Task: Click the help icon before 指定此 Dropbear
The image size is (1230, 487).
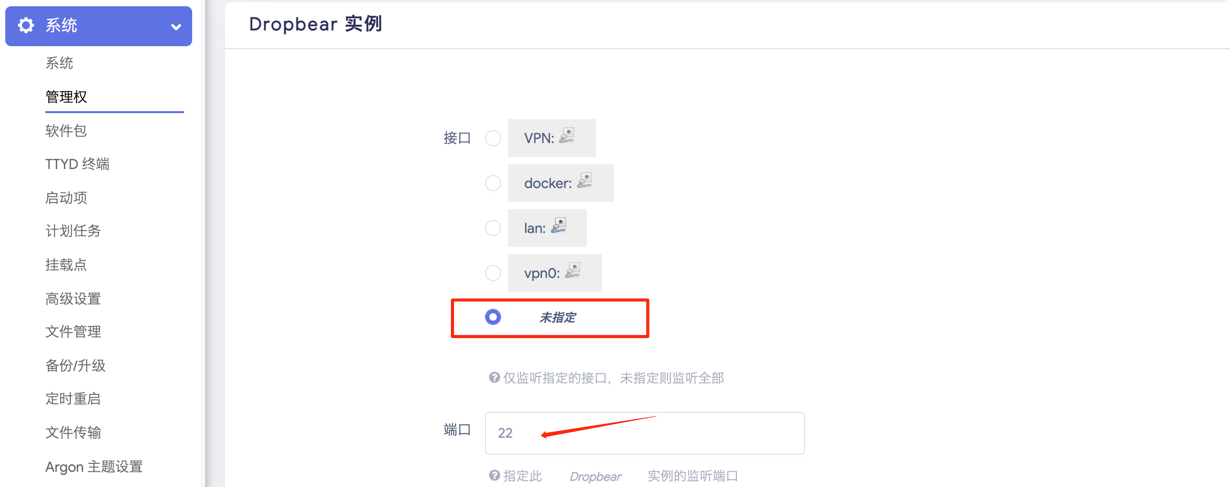Action: 494,475
